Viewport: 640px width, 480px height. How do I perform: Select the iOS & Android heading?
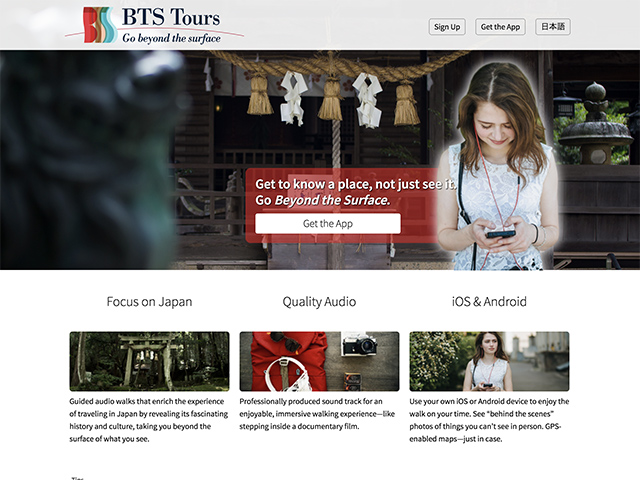[x=489, y=302]
